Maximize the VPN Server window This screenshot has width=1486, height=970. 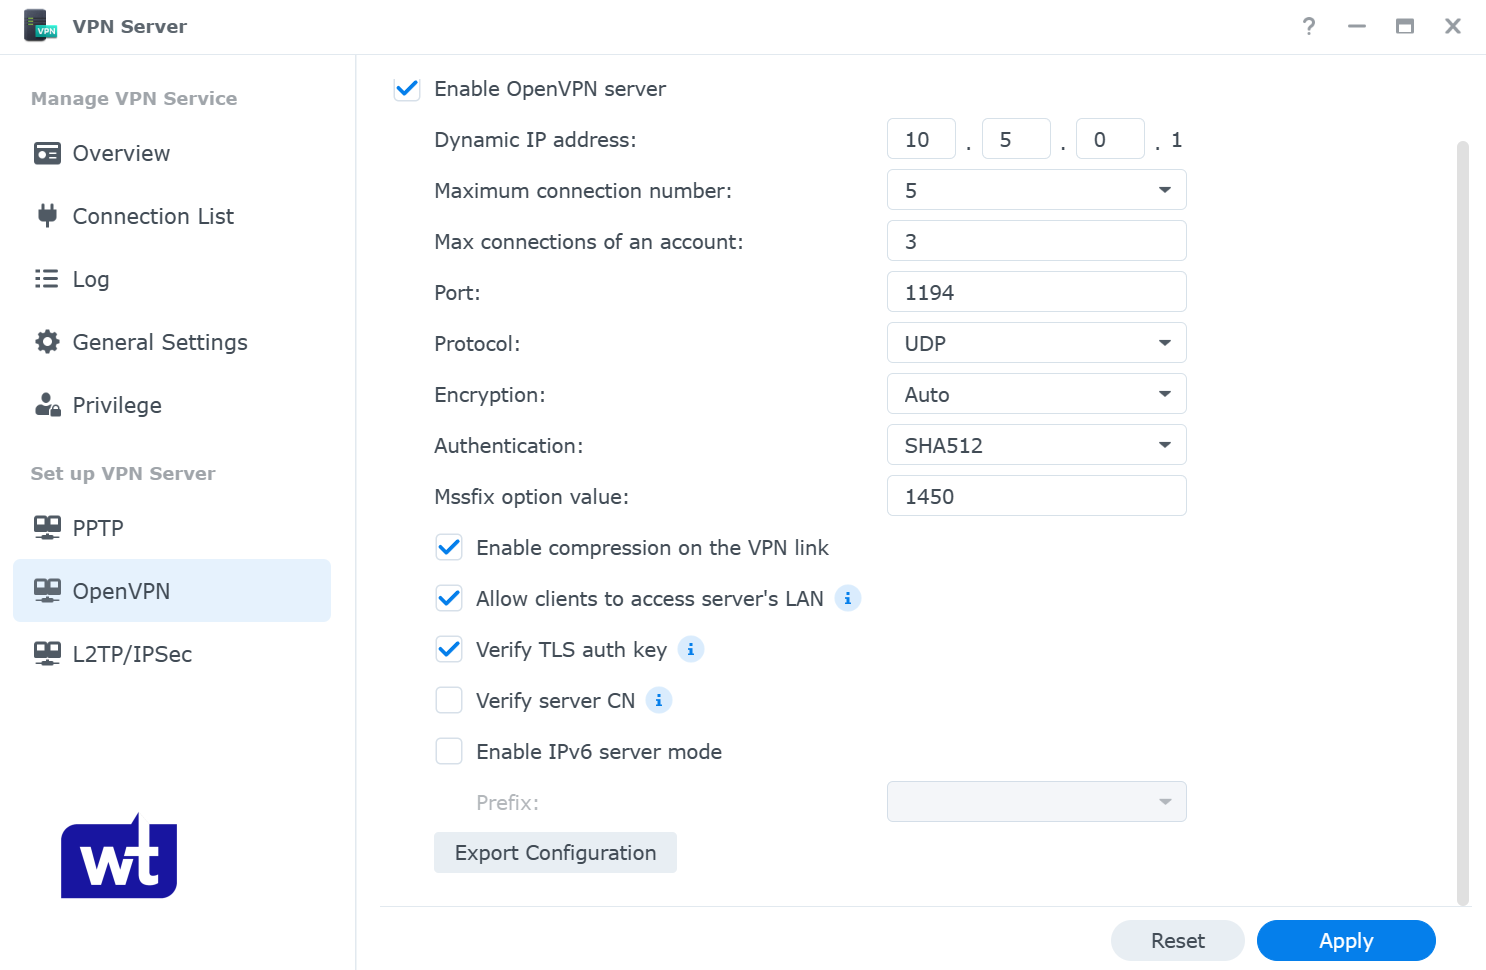point(1405,26)
